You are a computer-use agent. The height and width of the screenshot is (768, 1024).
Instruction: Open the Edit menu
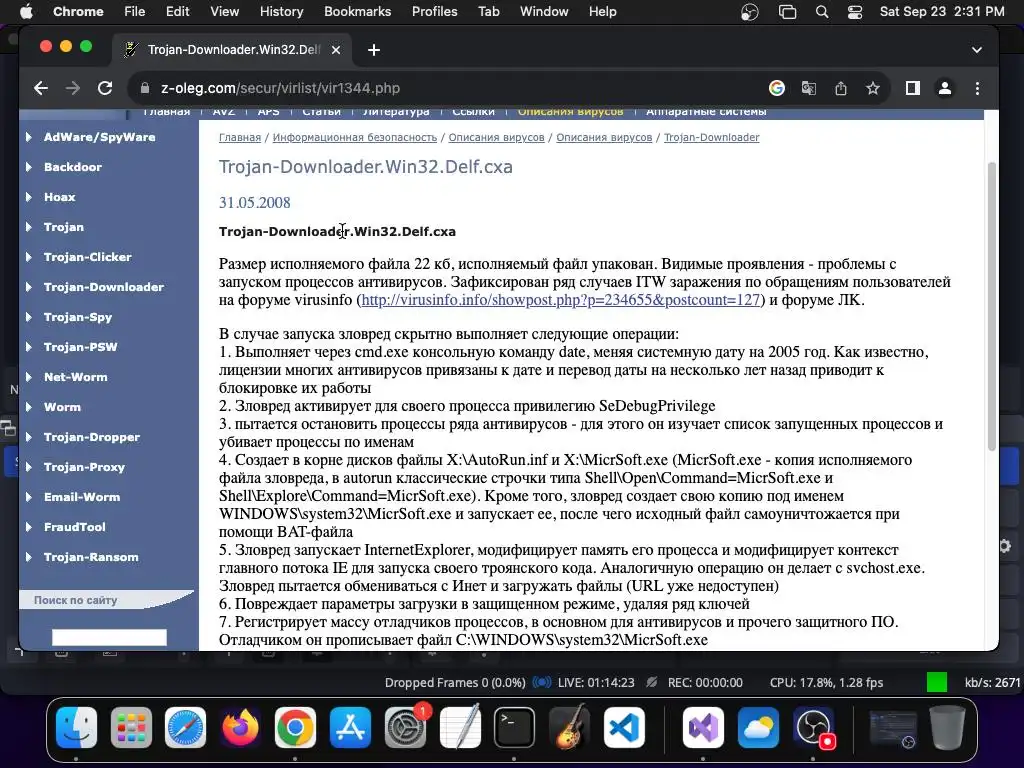[177, 12]
